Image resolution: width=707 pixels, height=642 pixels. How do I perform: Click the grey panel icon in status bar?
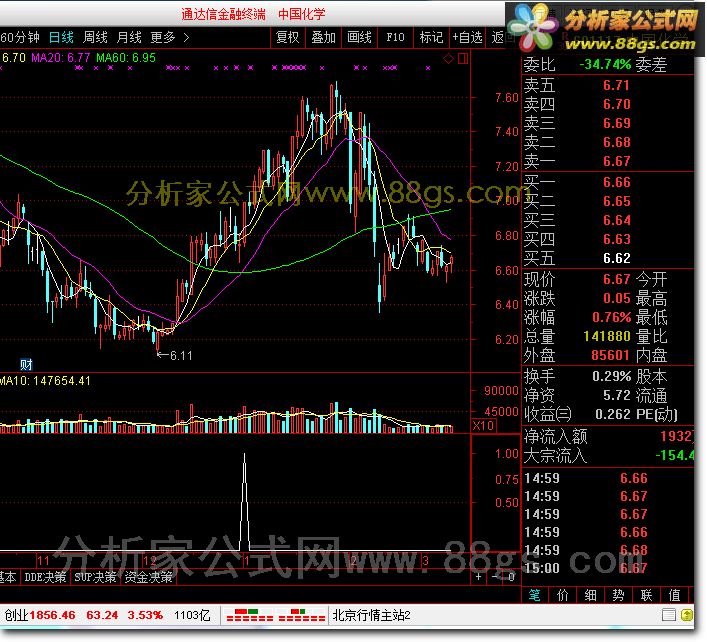(669, 614)
